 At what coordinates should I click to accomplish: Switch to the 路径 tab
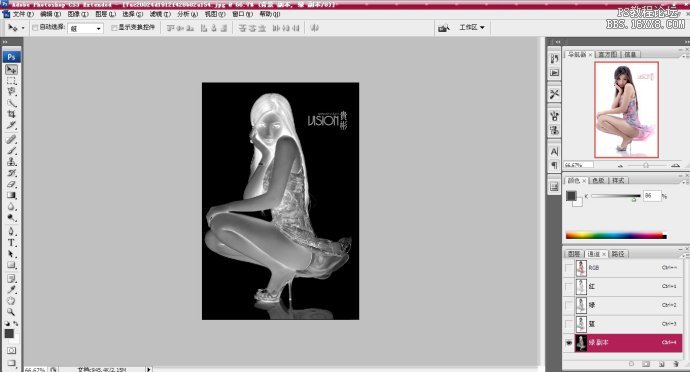(618, 254)
